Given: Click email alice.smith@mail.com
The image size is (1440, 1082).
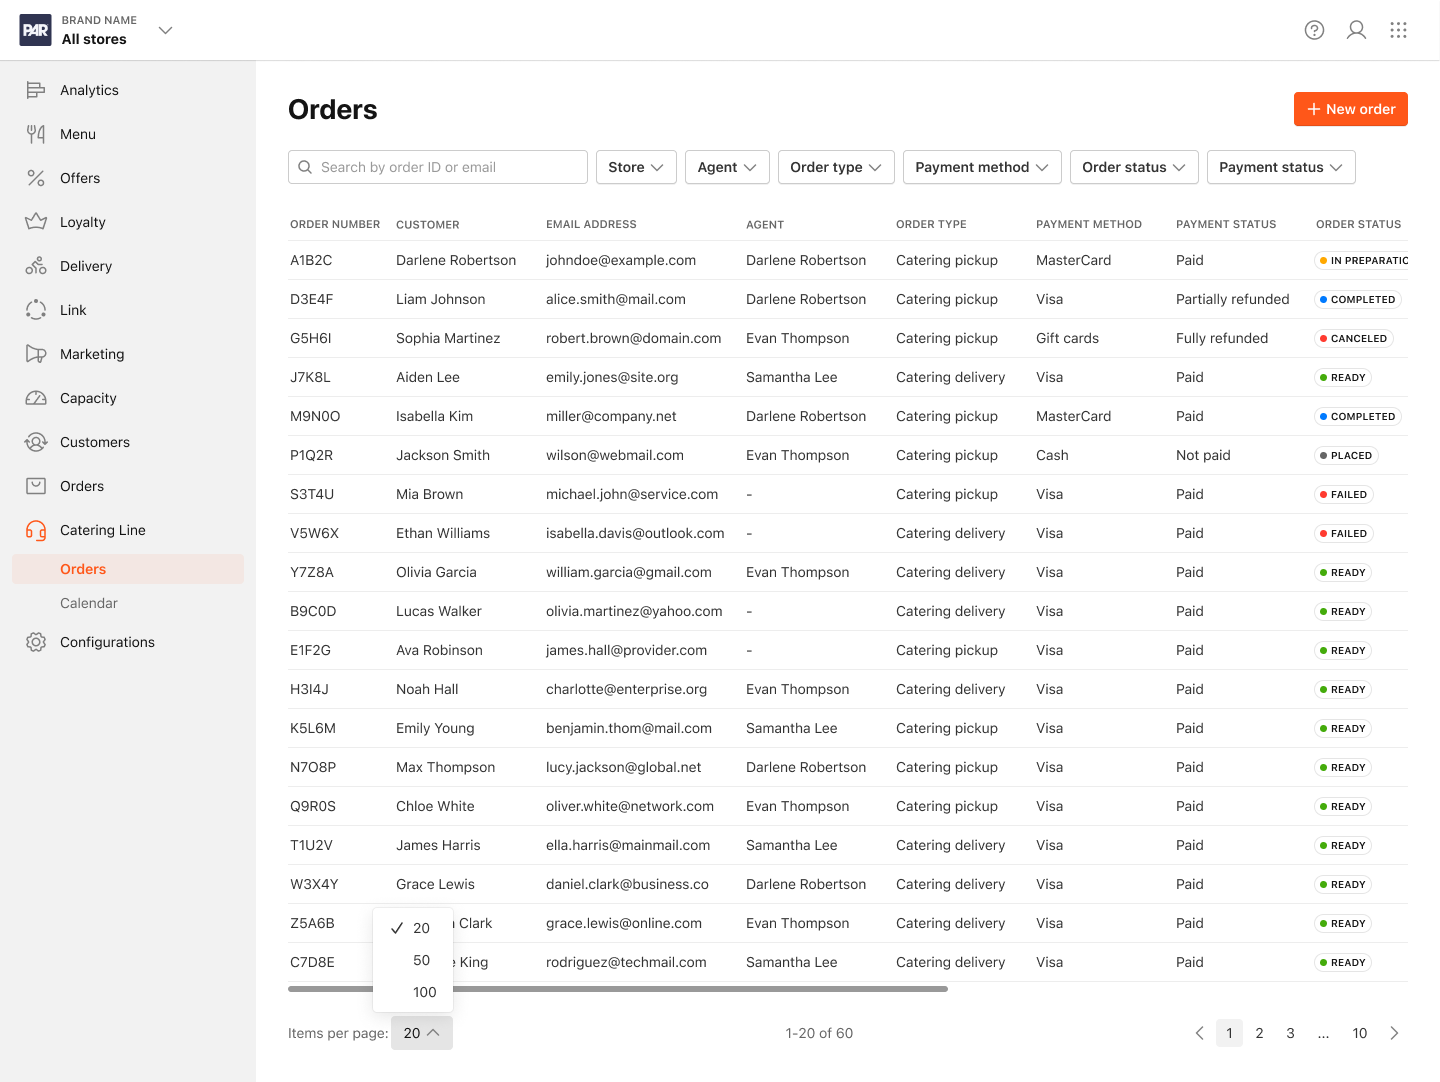Looking at the screenshot, I should pos(616,299).
